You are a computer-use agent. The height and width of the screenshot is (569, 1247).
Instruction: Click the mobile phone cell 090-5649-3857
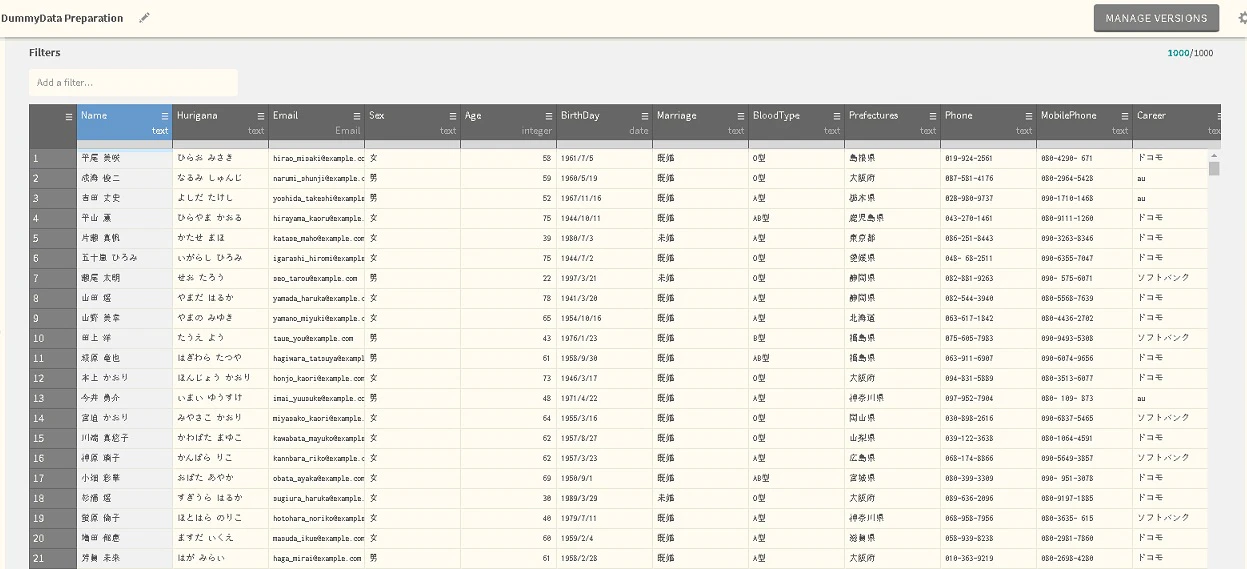[x=1085, y=458]
